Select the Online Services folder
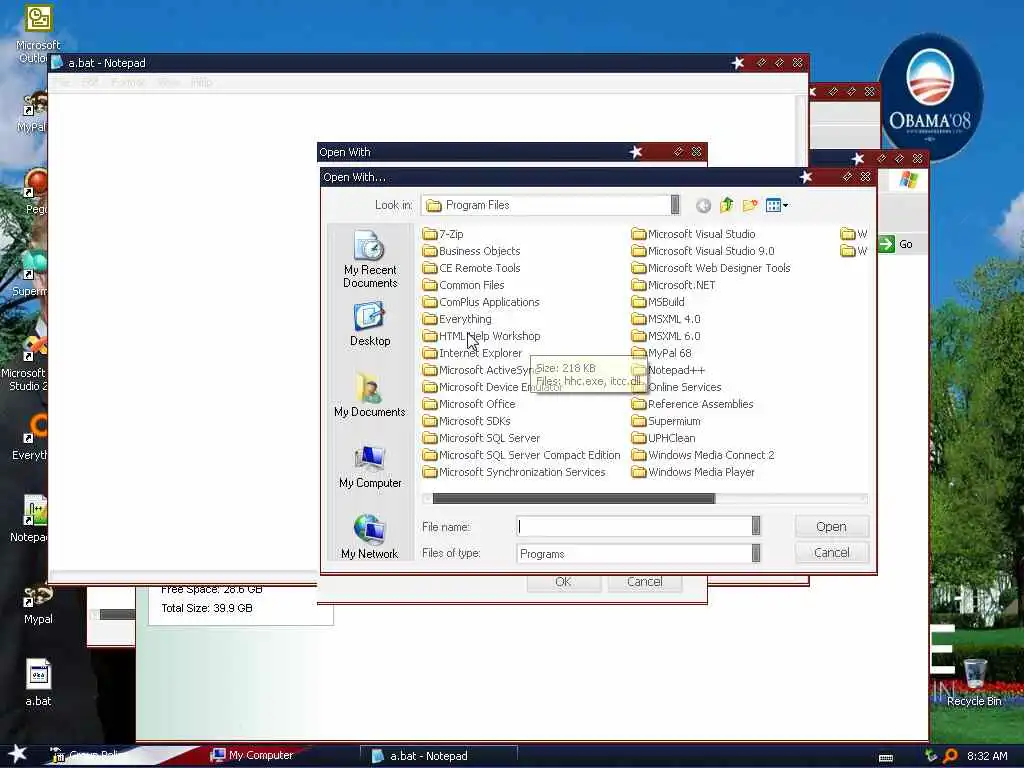The image size is (1024, 768). (x=677, y=387)
